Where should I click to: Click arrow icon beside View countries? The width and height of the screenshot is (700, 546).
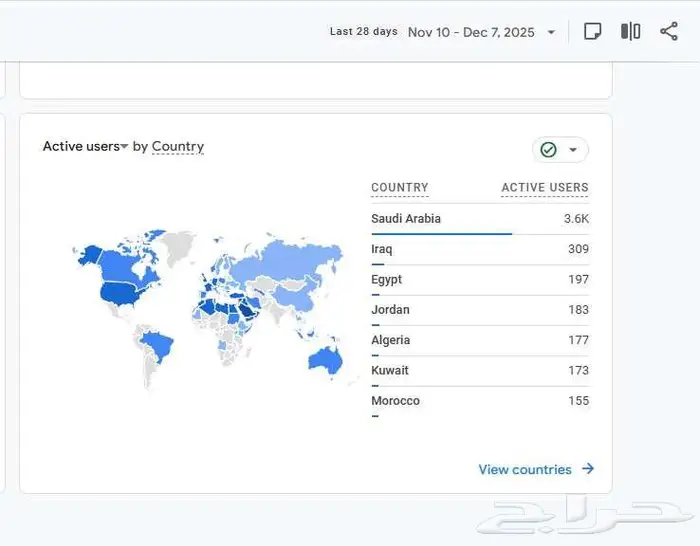tap(588, 469)
